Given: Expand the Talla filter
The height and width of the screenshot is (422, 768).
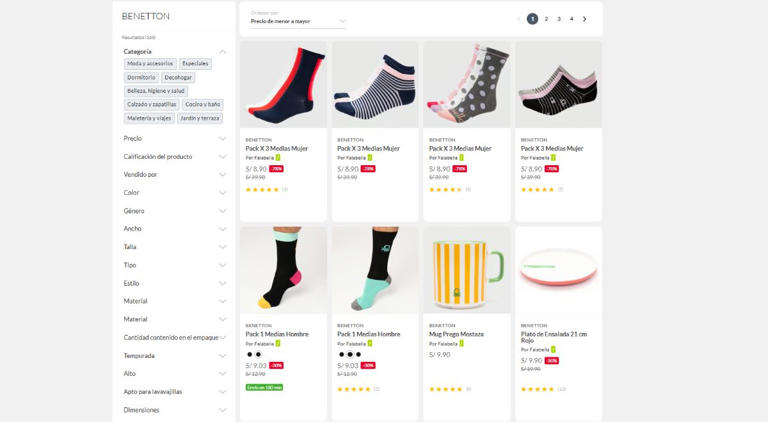Looking at the screenshot, I should [x=222, y=247].
